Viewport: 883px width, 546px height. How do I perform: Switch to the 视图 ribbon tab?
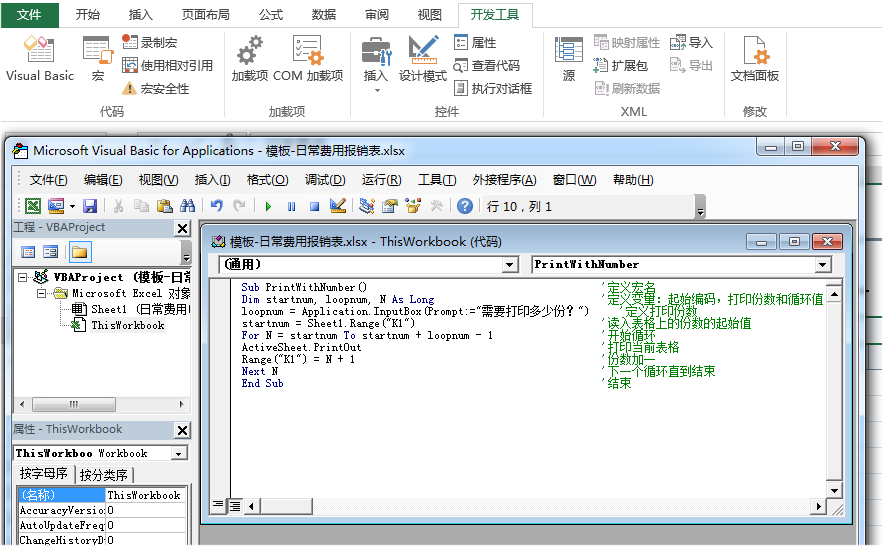pos(430,15)
